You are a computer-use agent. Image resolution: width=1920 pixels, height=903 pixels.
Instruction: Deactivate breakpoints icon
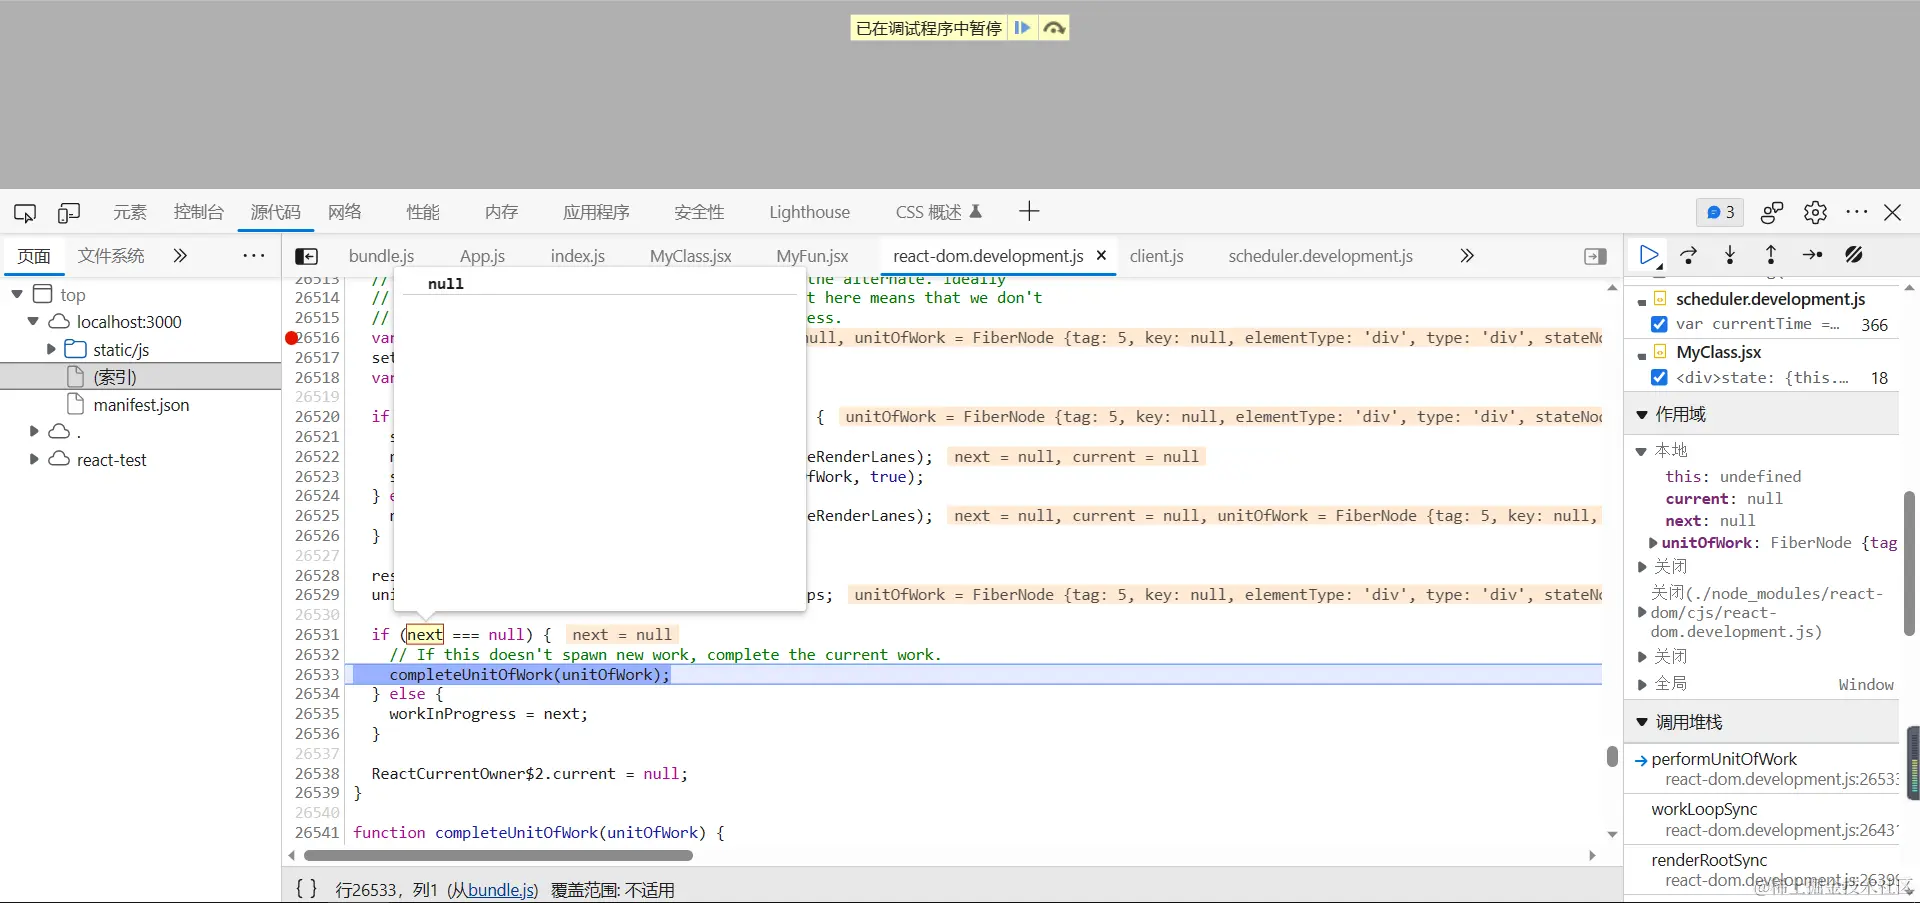click(x=1854, y=256)
